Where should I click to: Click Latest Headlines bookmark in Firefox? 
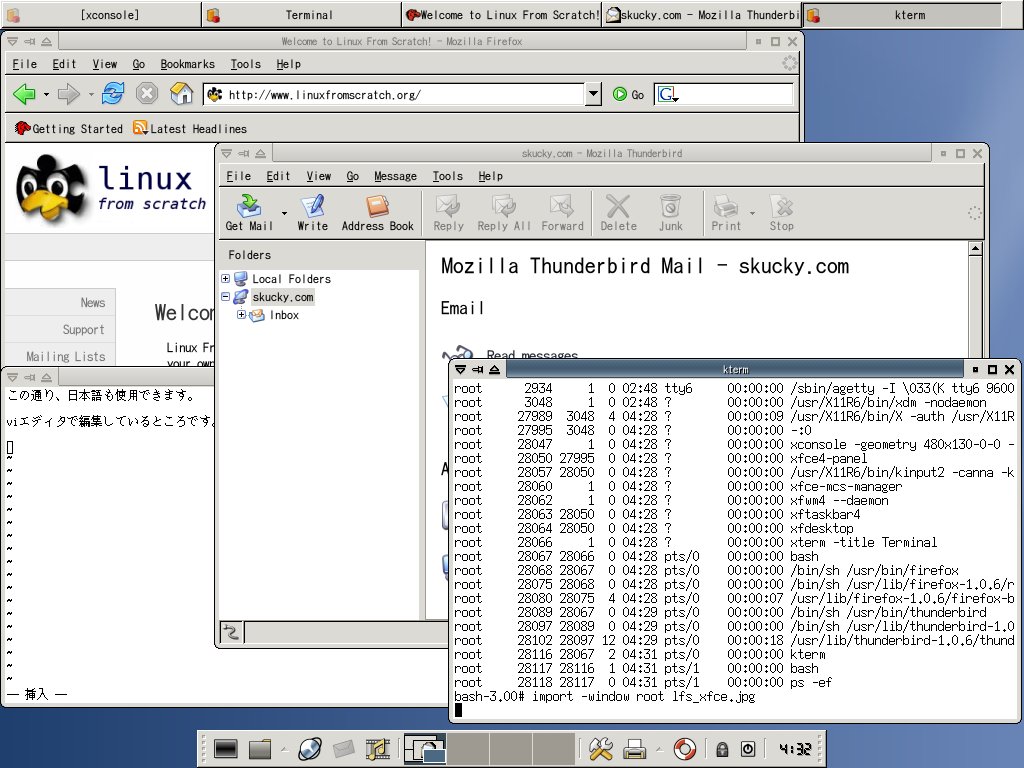point(190,129)
